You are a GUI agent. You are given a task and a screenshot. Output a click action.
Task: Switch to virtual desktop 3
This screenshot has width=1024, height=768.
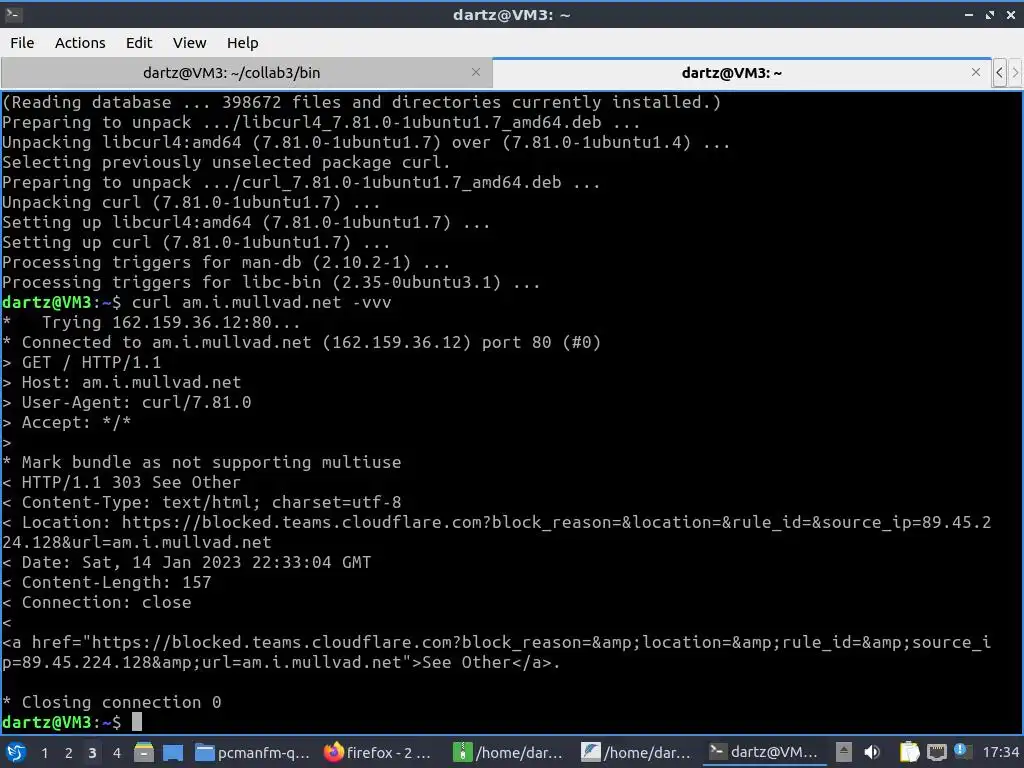92,753
